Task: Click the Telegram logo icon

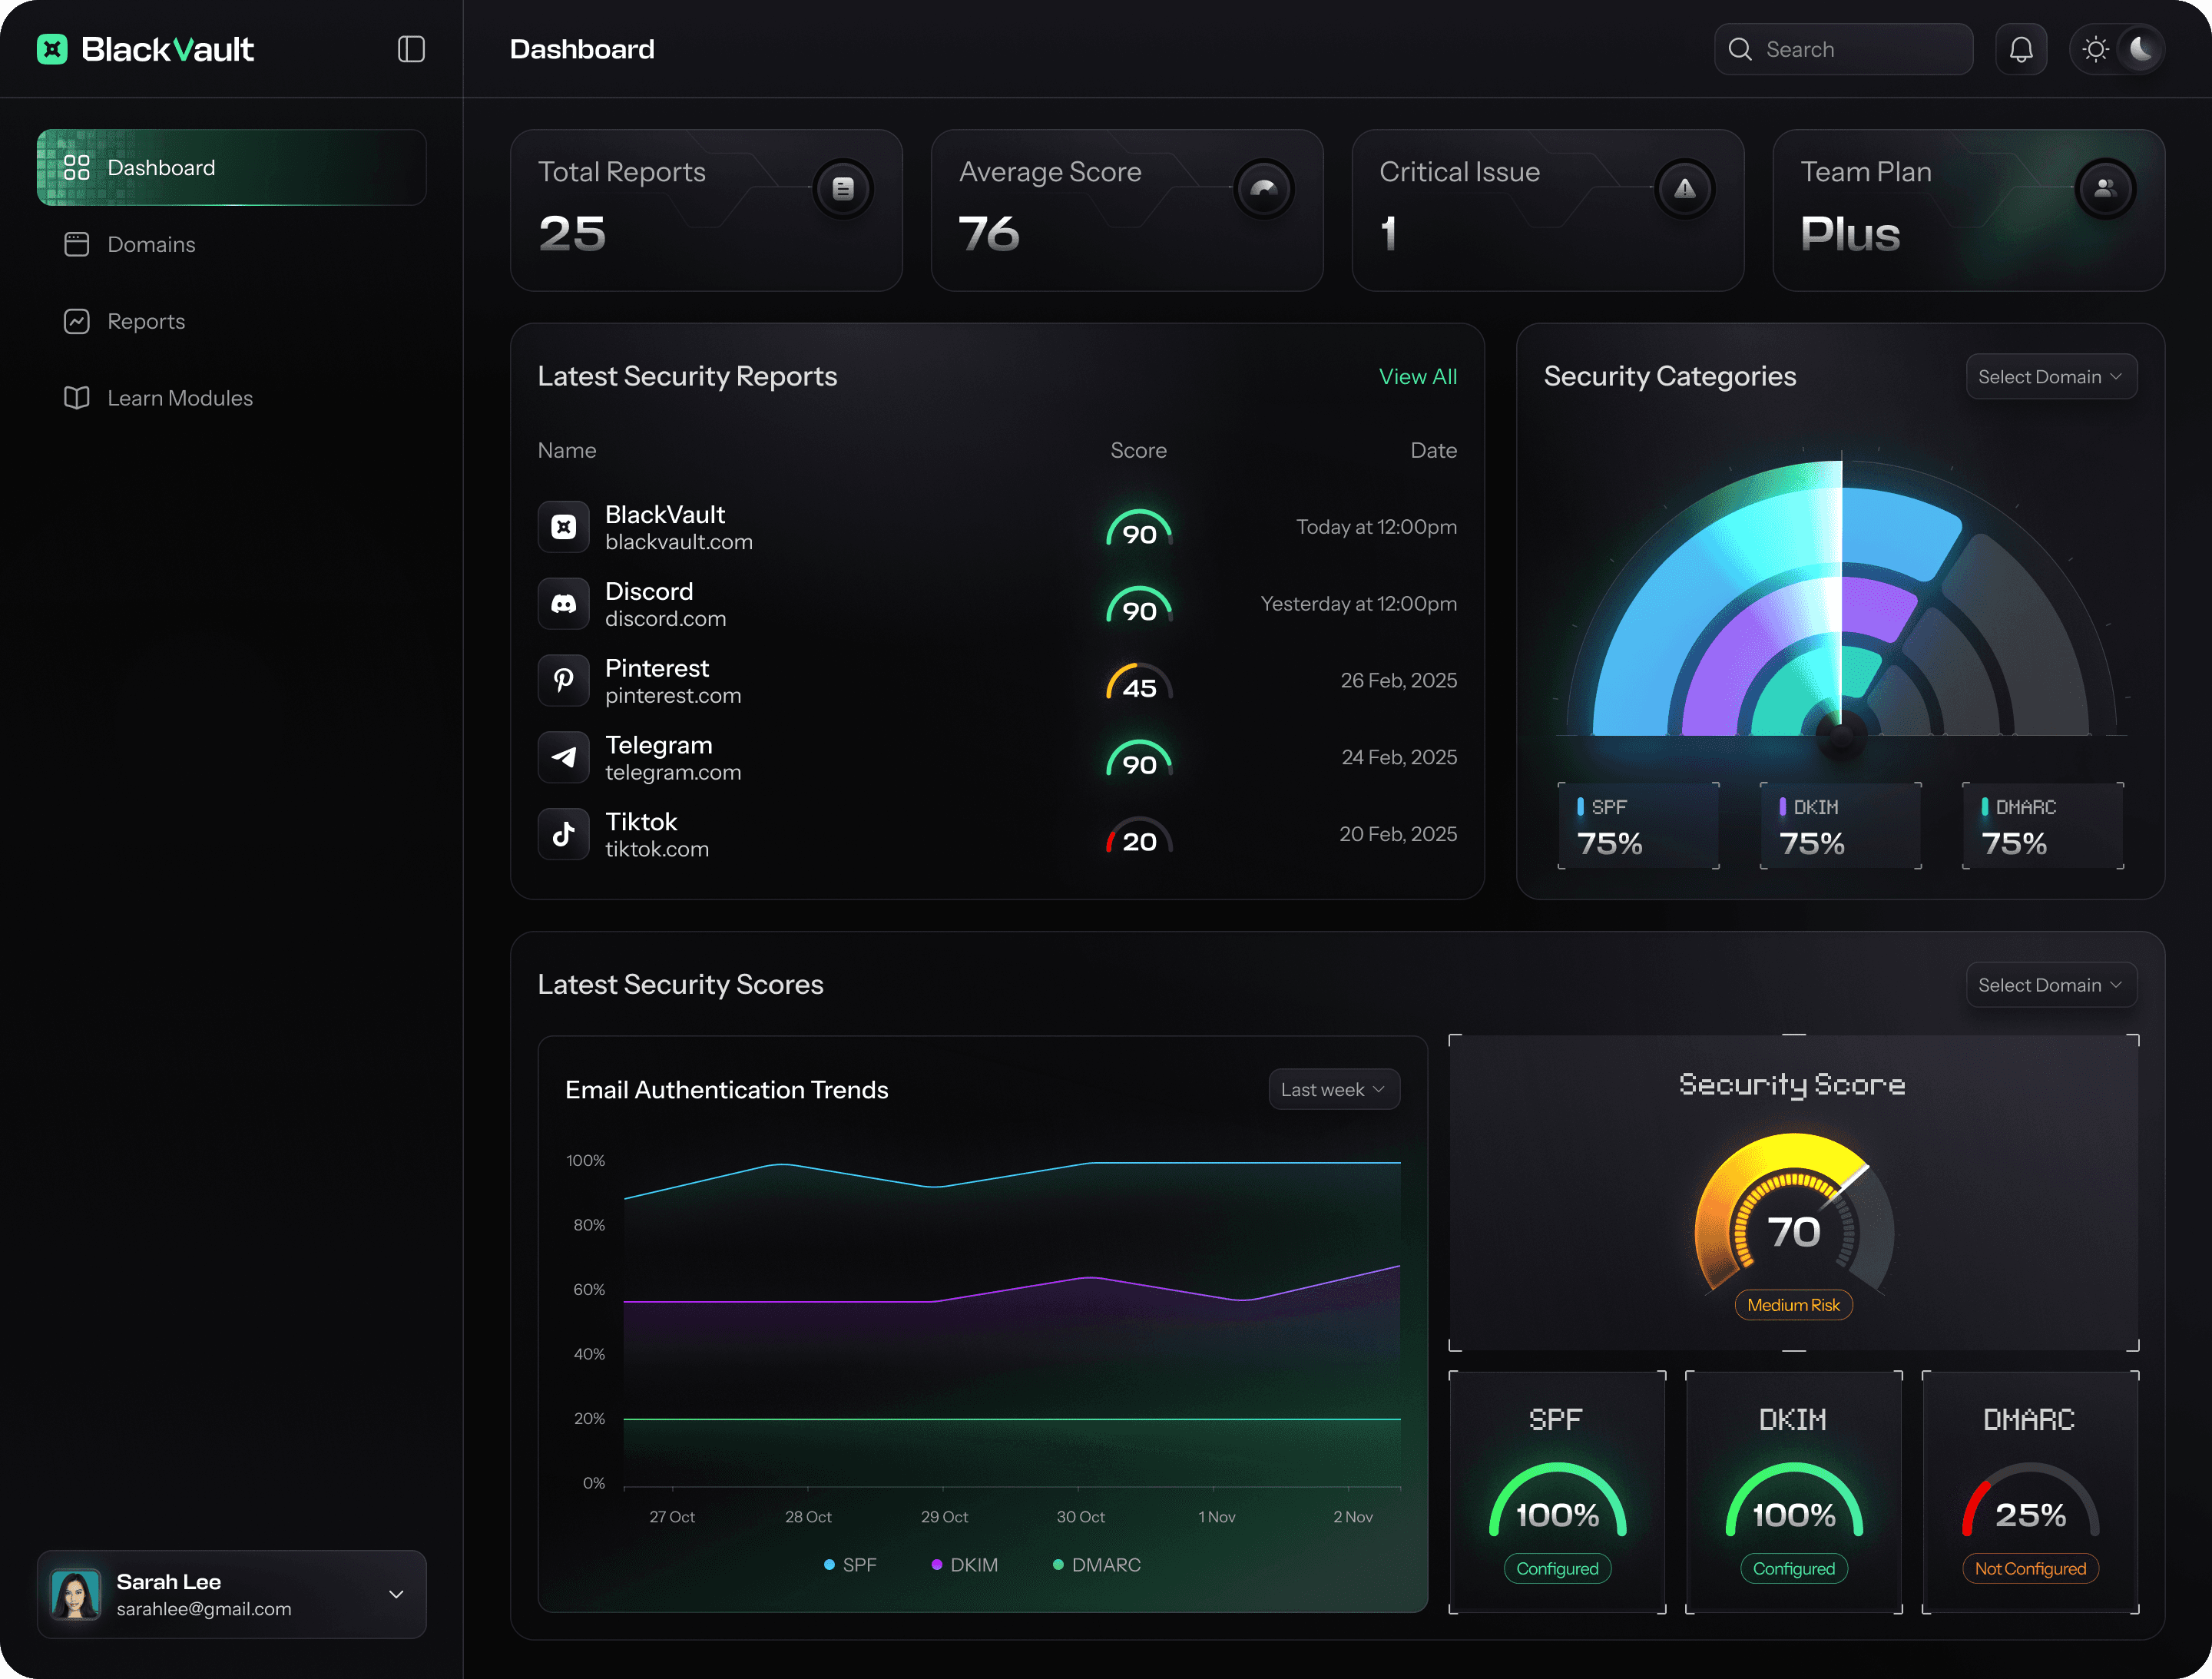Action: click(564, 757)
